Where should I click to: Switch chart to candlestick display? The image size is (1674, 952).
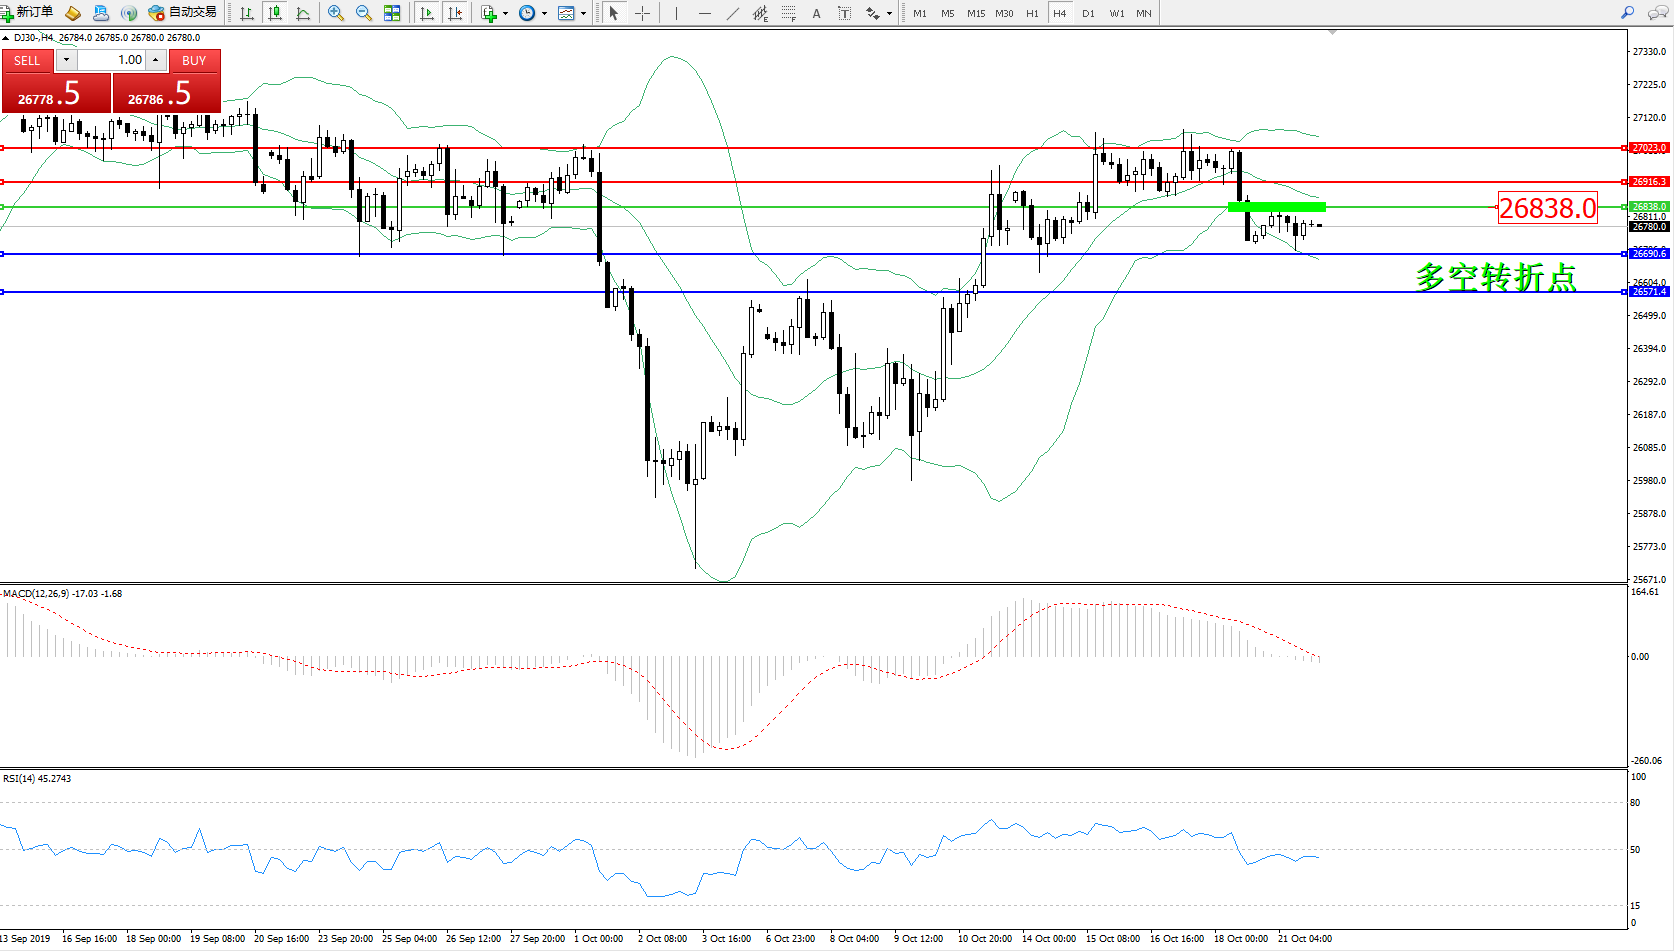(275, 13)
